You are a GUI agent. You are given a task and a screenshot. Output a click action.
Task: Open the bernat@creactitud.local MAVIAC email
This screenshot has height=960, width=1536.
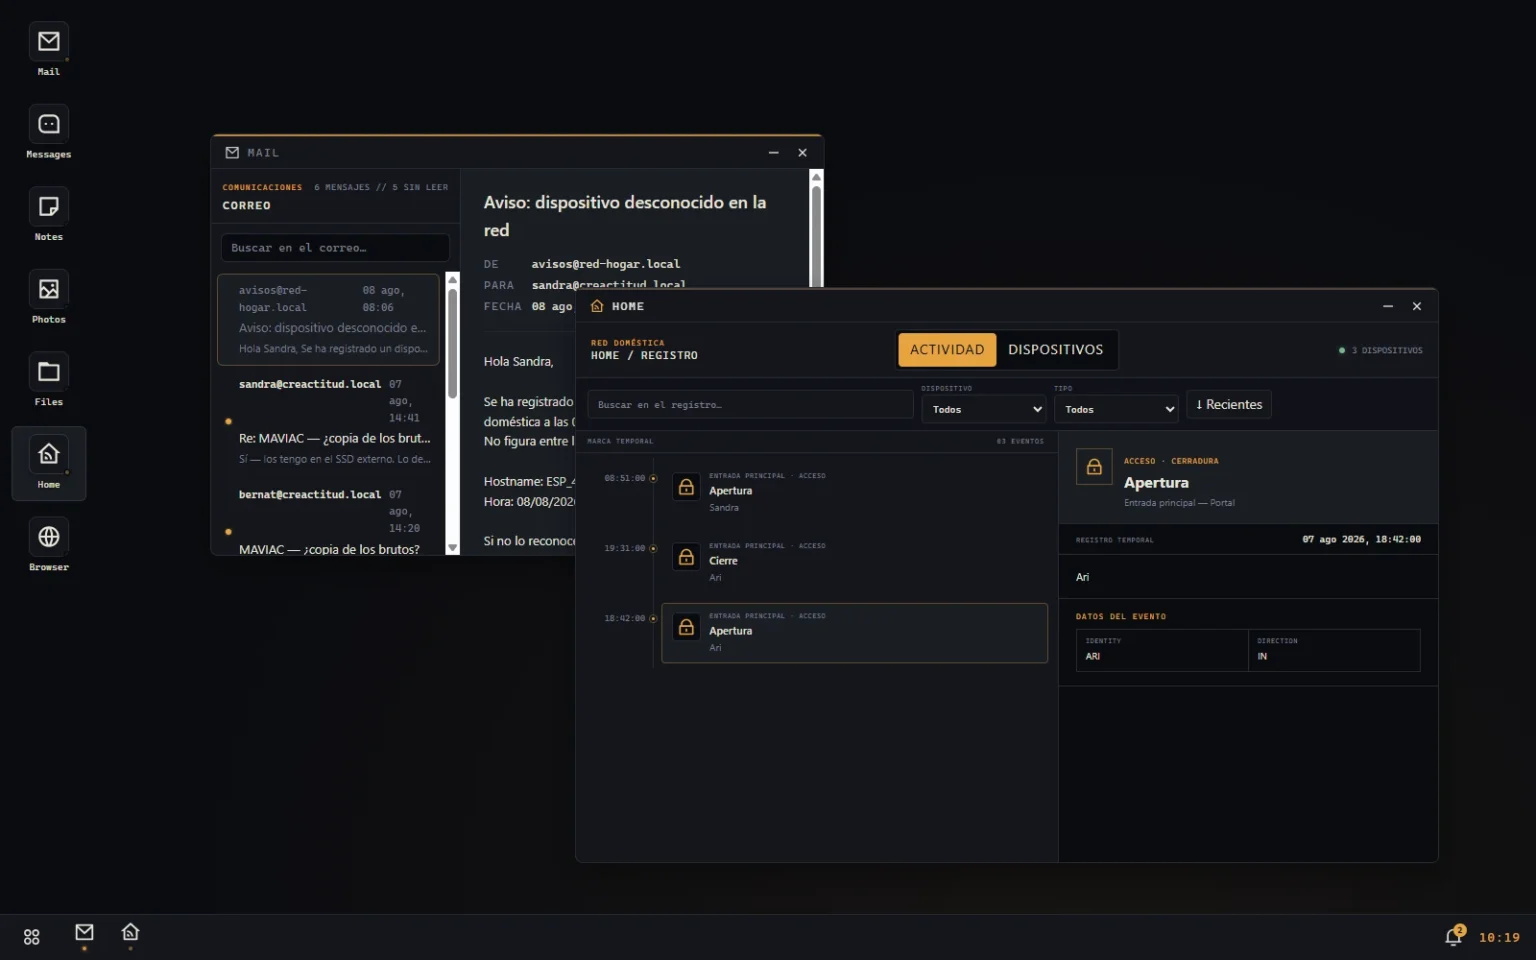(x=328, y=518)
